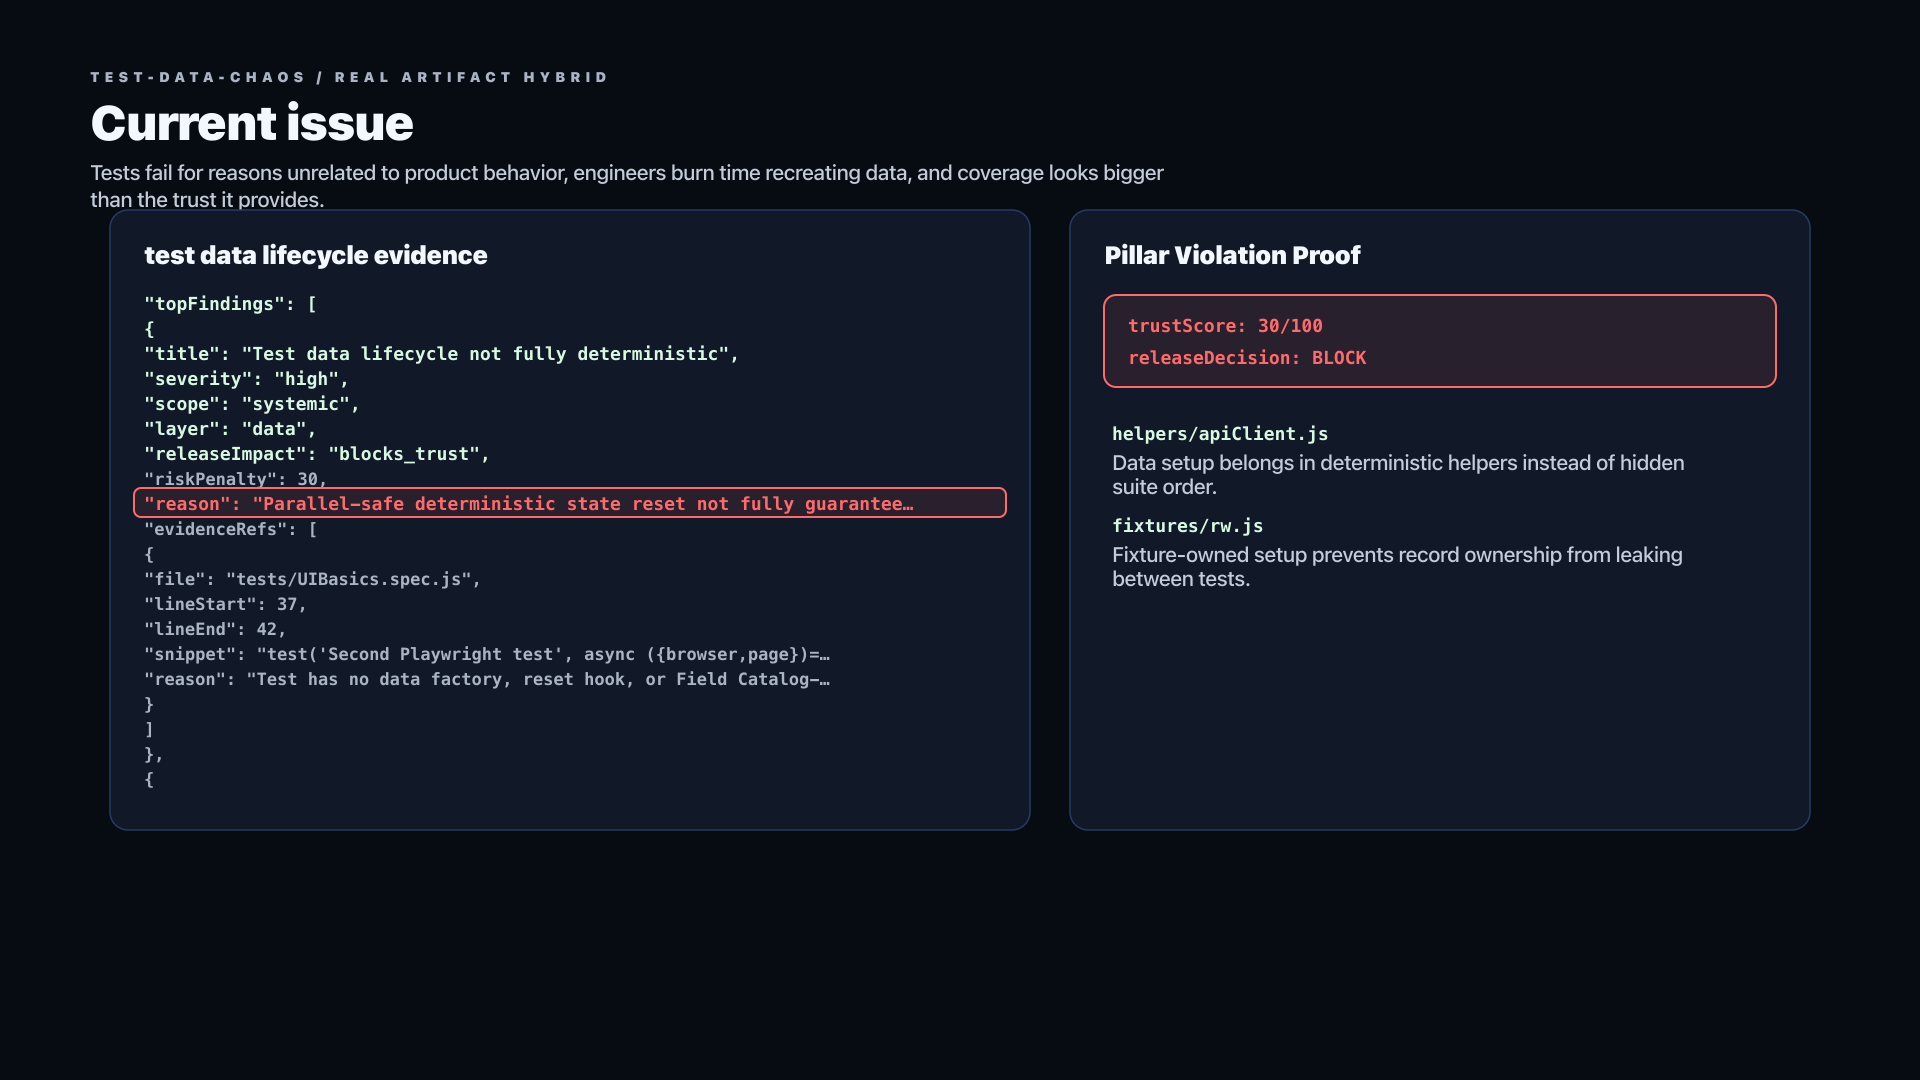Click the "Data setup belongs in deterministic helpers" description
This screenshot has width=1920, height=1080.
(1398, 475)
